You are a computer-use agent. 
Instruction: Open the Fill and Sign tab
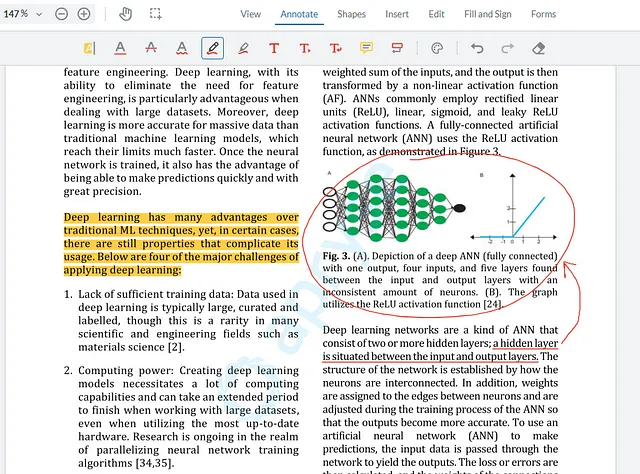487,14
